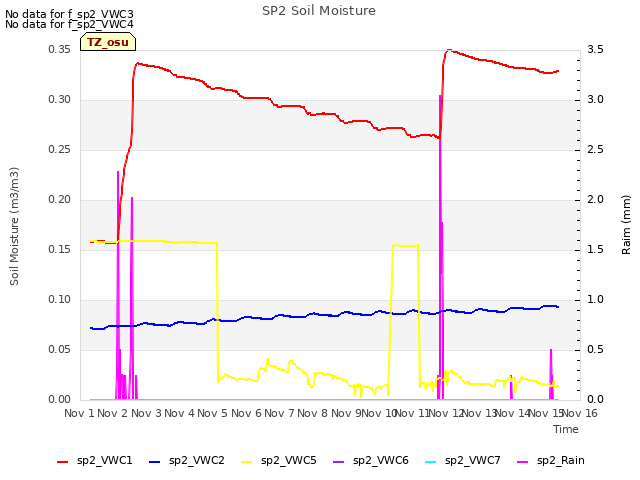Click the purple sp2_VWC6 legend color marker
Image resolution: width=640 pixels, height=480 pixels.
(x=339, y=462)
